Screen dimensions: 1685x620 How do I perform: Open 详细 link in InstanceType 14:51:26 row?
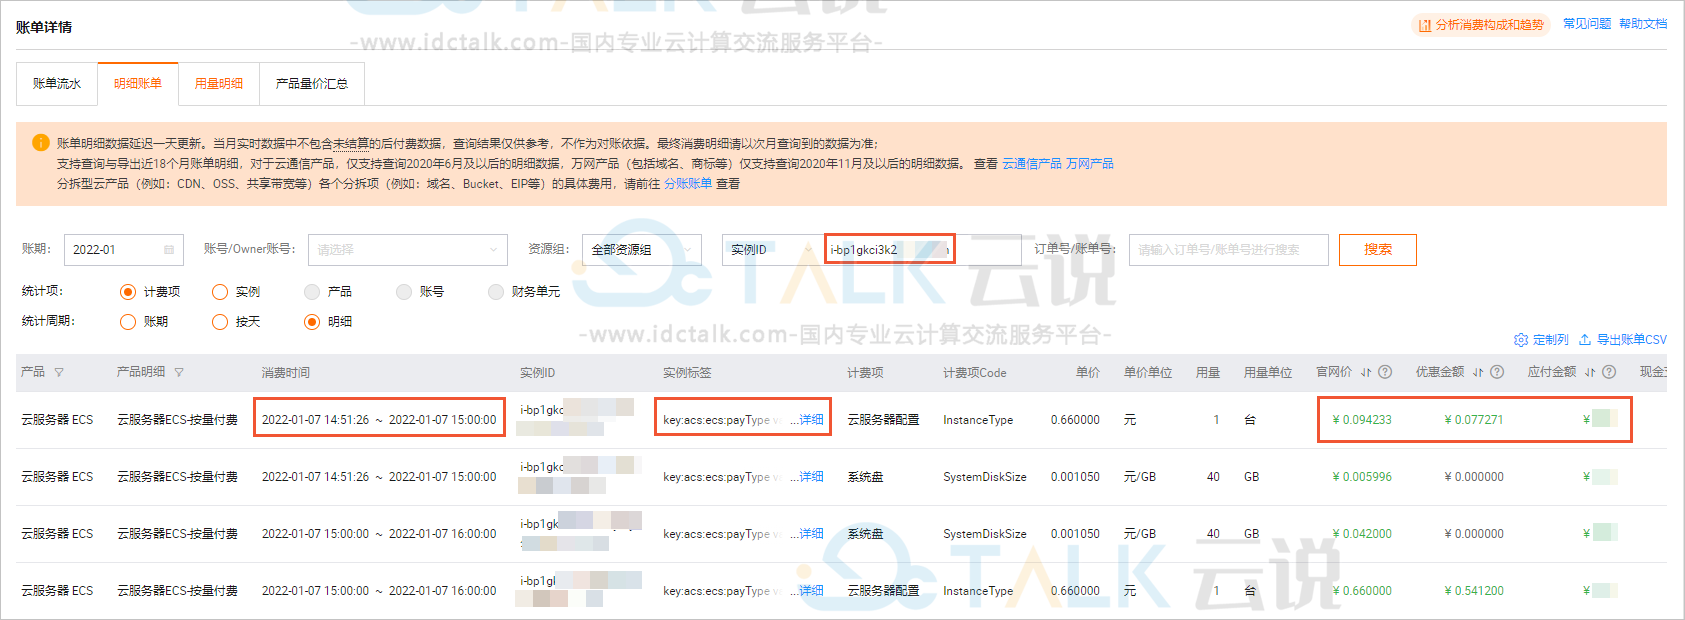(812, 420)
